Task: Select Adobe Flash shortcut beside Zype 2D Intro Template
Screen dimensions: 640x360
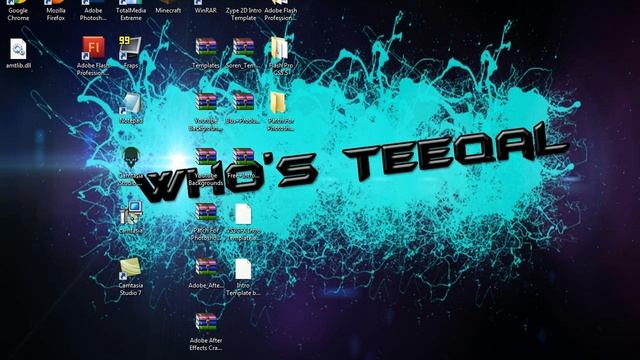Action: [x=281, y=10]
